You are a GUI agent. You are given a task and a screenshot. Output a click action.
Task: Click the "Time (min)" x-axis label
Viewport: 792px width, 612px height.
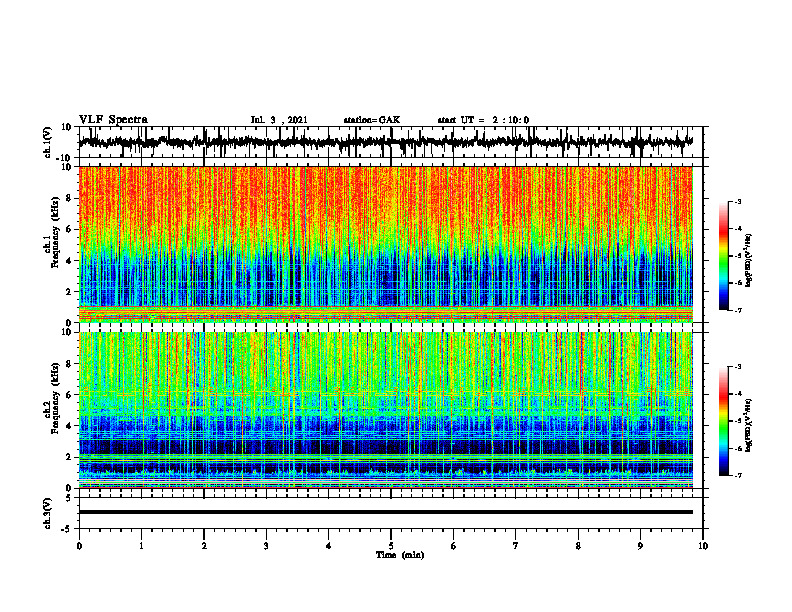400,555
